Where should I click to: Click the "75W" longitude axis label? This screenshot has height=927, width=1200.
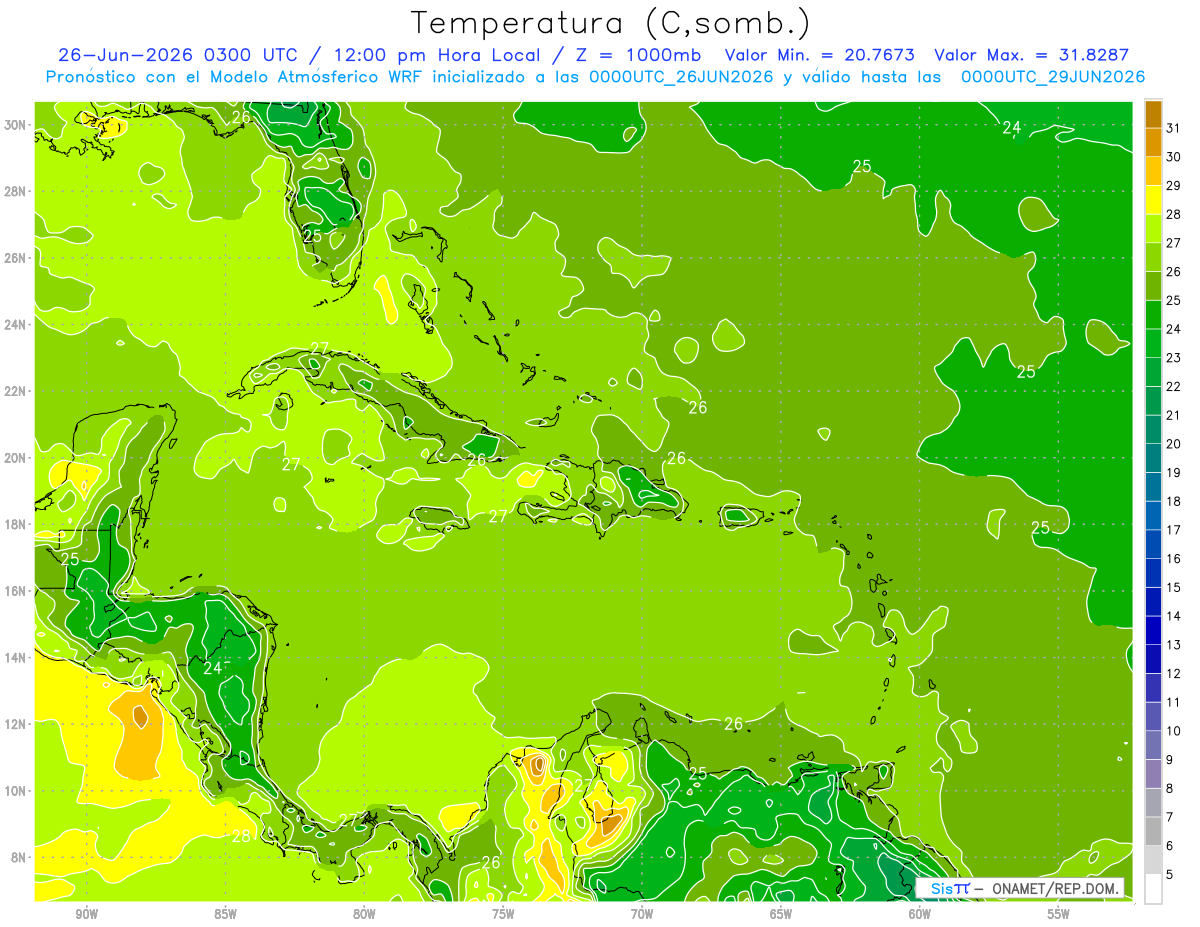(503, 913)
